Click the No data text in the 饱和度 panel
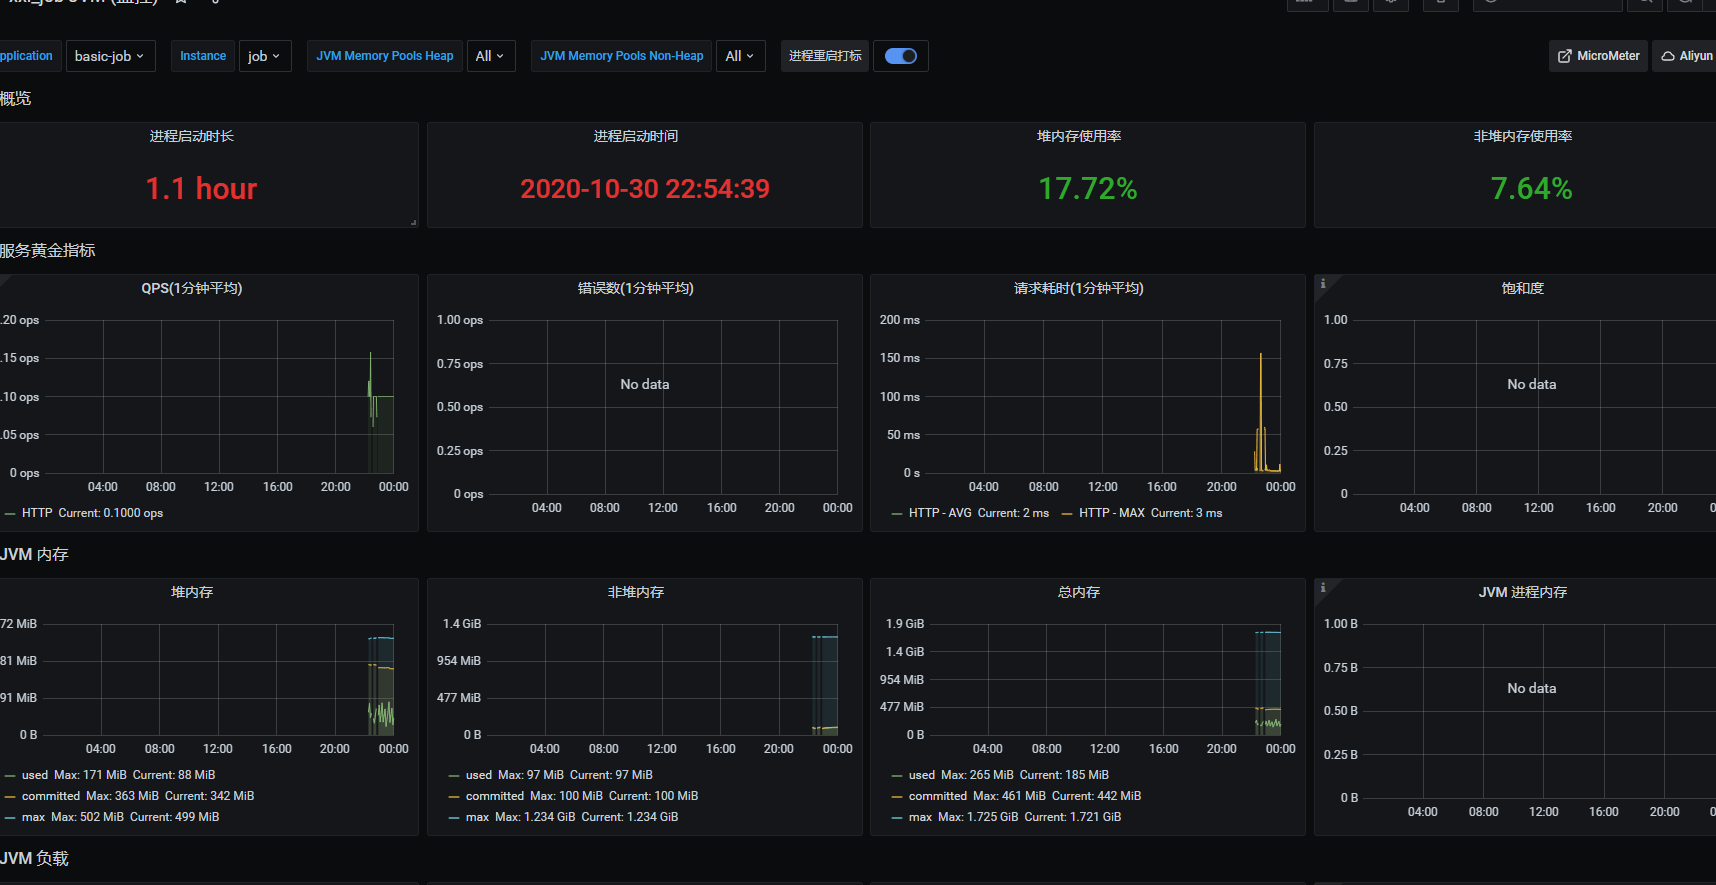Screen dimensions: 1716x885 [1532, 384]
